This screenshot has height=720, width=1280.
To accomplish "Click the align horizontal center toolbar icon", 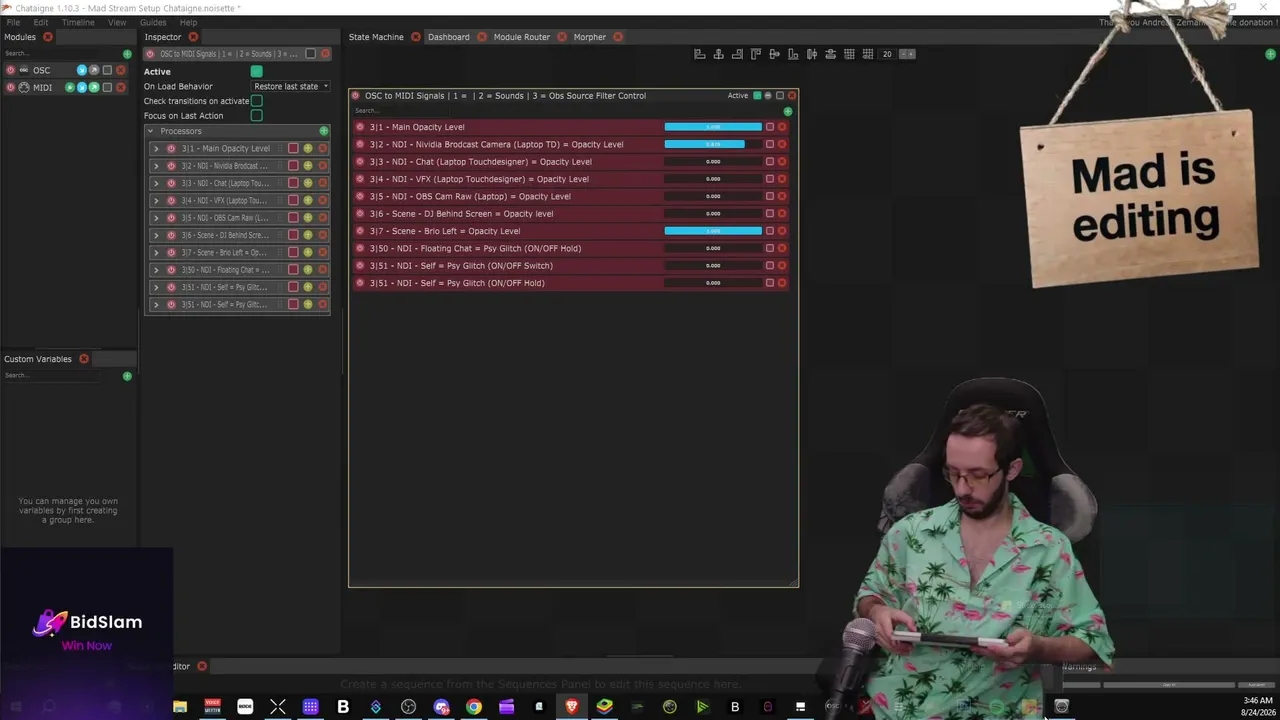I will [x=718, y=54].
